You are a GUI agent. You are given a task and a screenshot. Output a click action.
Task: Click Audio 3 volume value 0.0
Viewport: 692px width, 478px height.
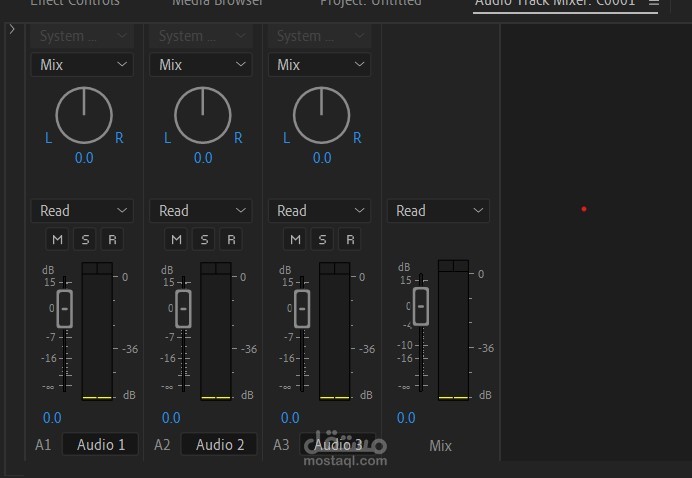[x=290, y=418]
